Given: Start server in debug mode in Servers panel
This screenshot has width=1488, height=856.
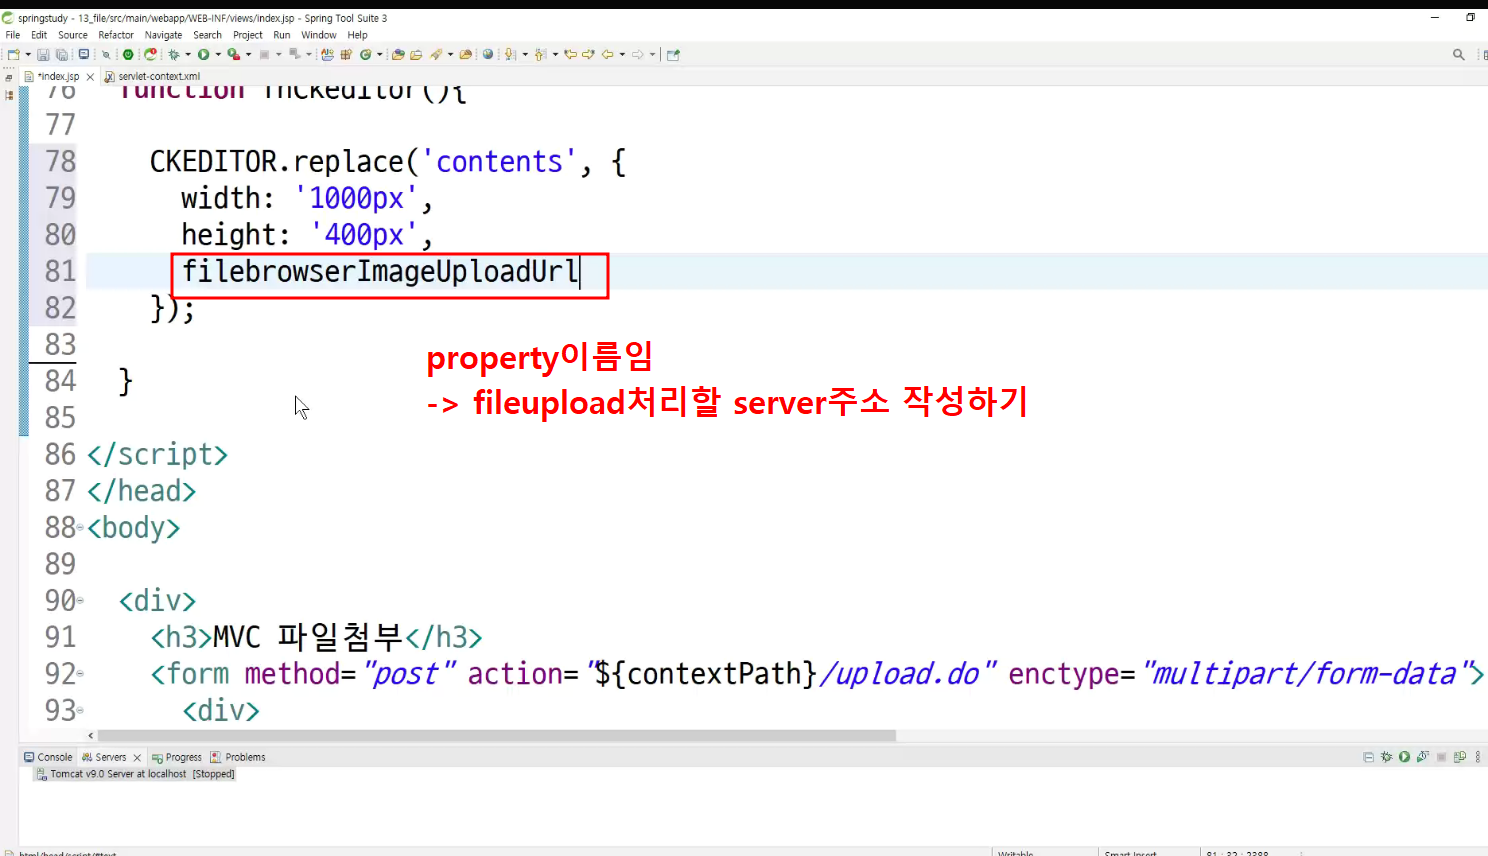Looking at the screenshot, I should point(1386,757).
